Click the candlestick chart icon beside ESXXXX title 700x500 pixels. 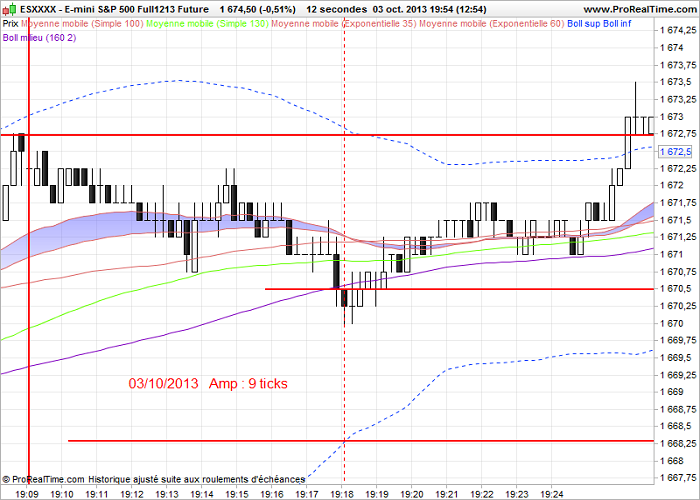pyautogui.click(x=10, y=9)
